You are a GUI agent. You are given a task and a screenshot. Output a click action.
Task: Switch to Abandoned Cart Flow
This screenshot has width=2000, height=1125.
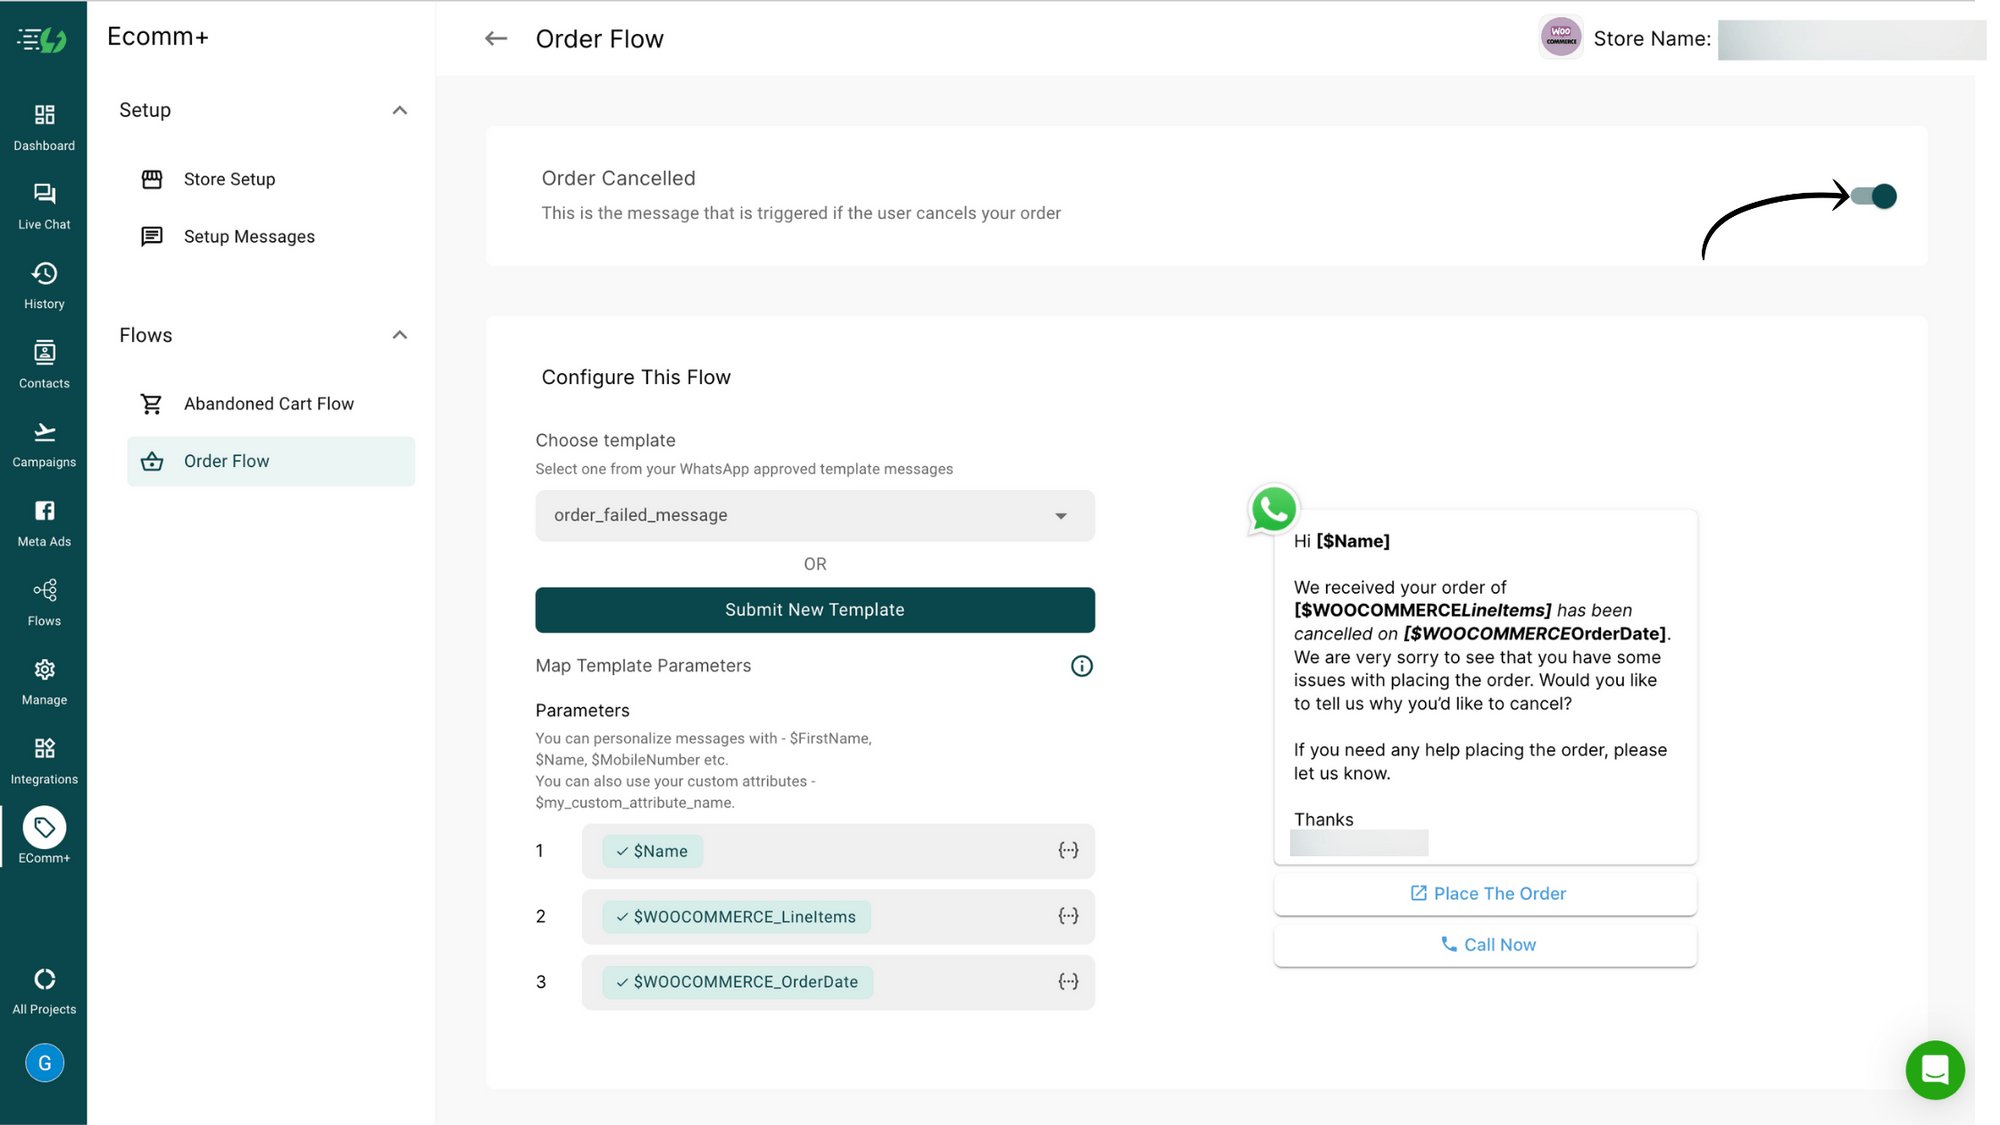268,403
